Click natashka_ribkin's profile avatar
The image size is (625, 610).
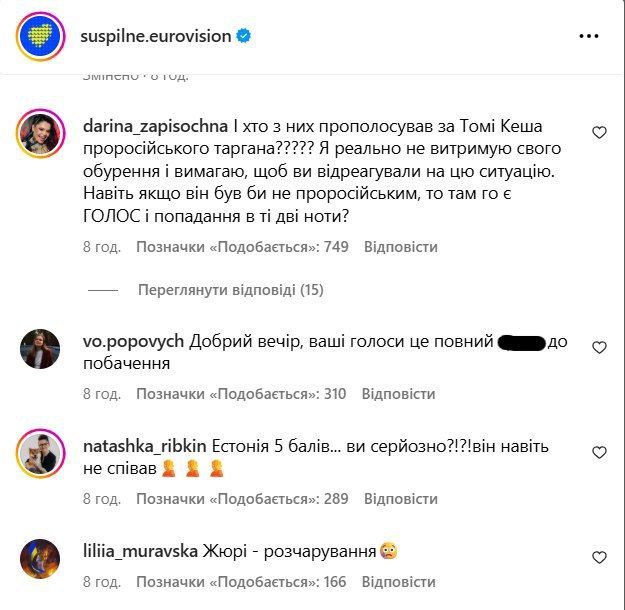coord(40,453)
